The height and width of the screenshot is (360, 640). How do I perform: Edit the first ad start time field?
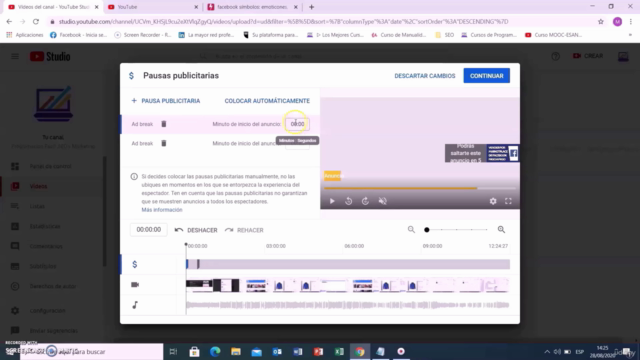pyautogui.click(x=297, y=124)
